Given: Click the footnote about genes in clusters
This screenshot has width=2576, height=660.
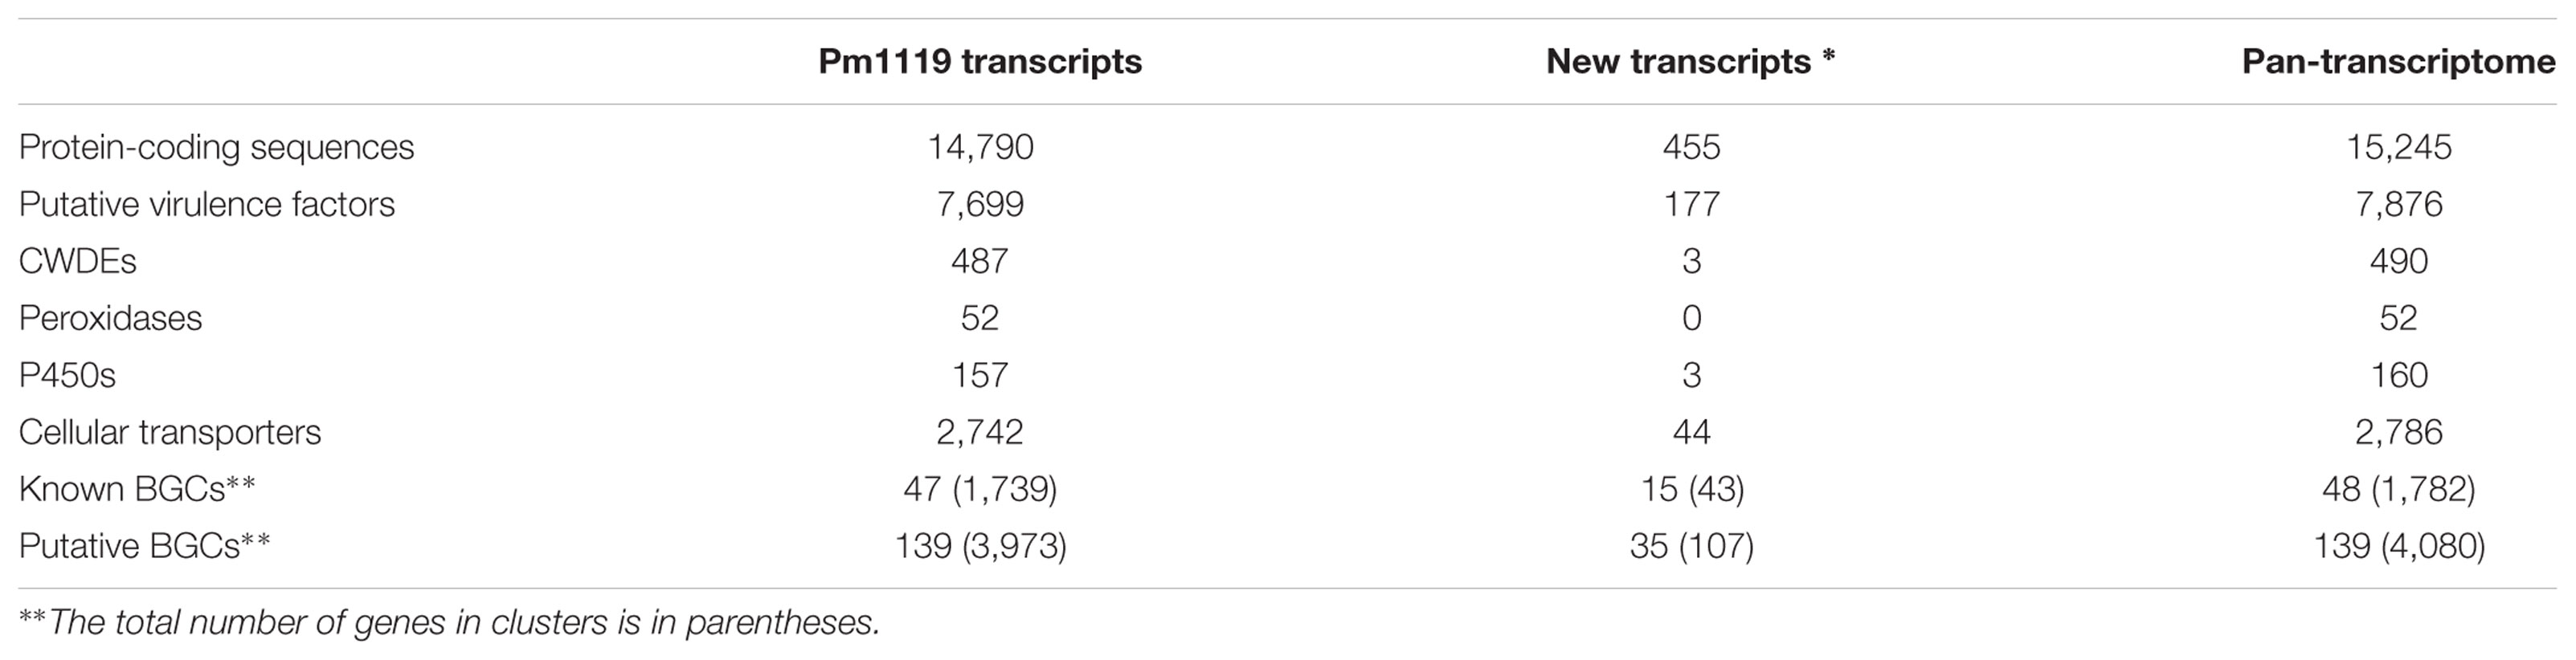Looking at the screenshot, I should (x=449, y=623).
